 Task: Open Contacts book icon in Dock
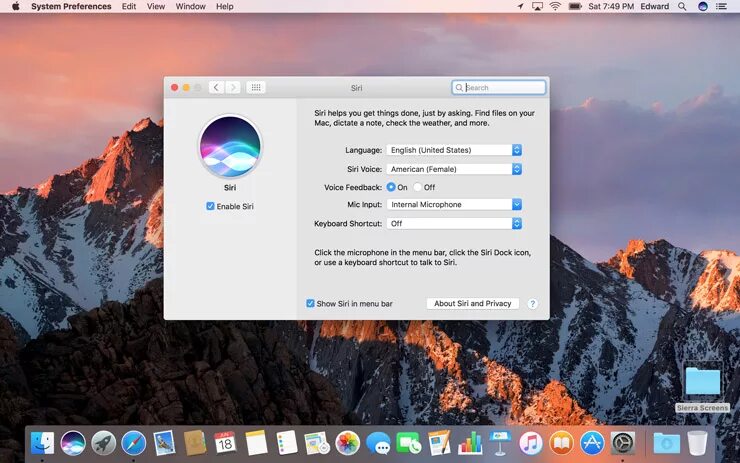[x=194, y=443]
